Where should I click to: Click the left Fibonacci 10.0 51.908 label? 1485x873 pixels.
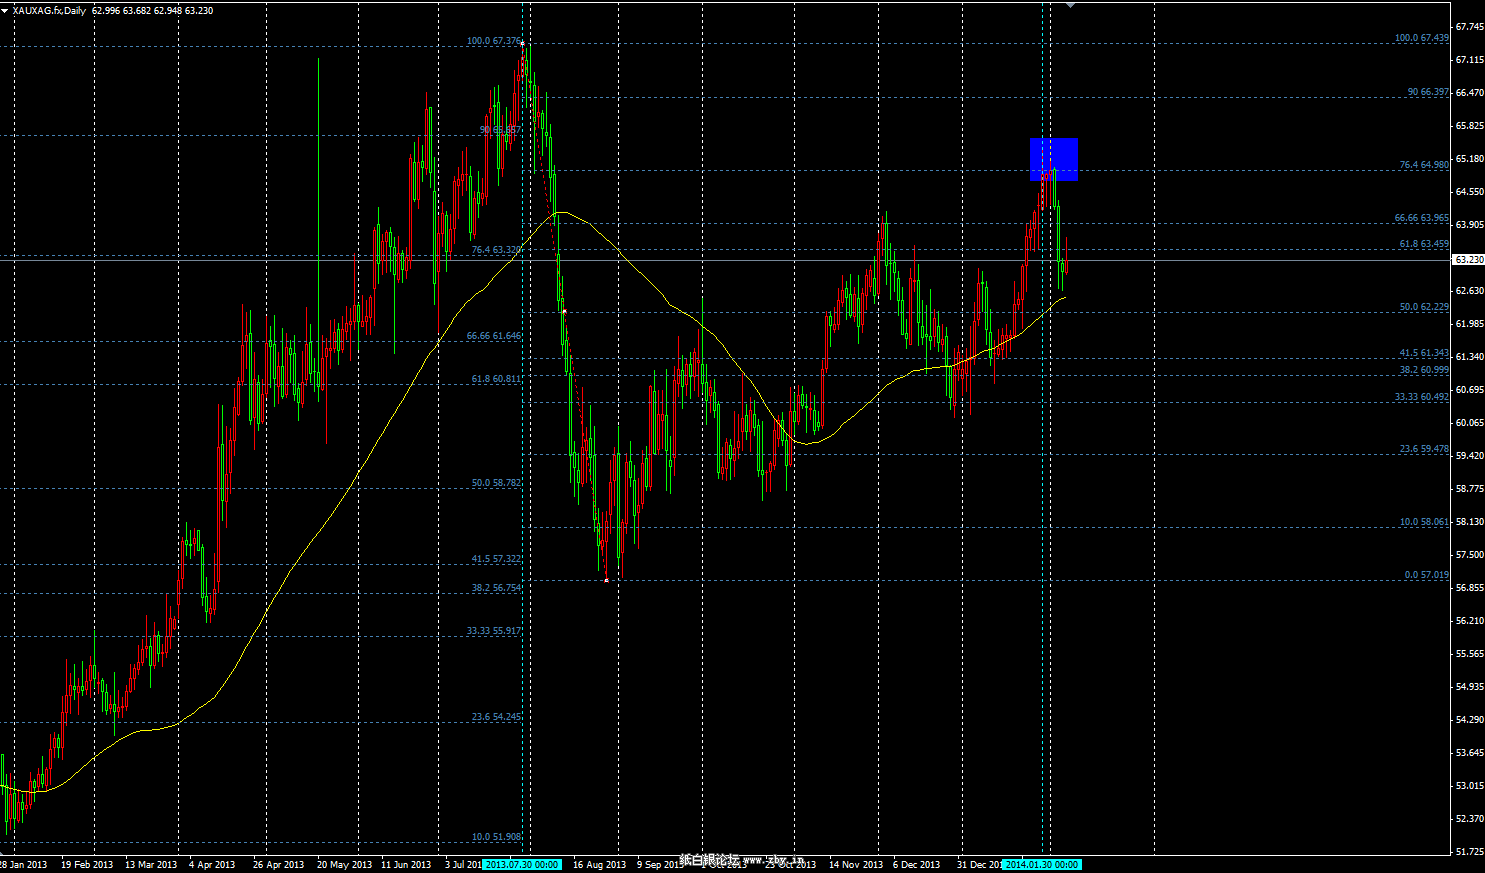[496, 837]
